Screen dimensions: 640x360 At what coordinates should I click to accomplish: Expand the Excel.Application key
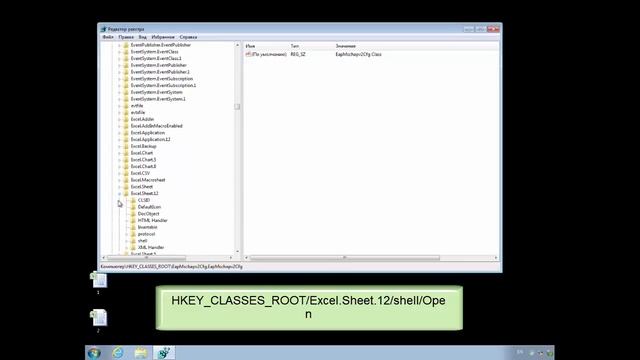pyautogui.click(x=120, y=133)
